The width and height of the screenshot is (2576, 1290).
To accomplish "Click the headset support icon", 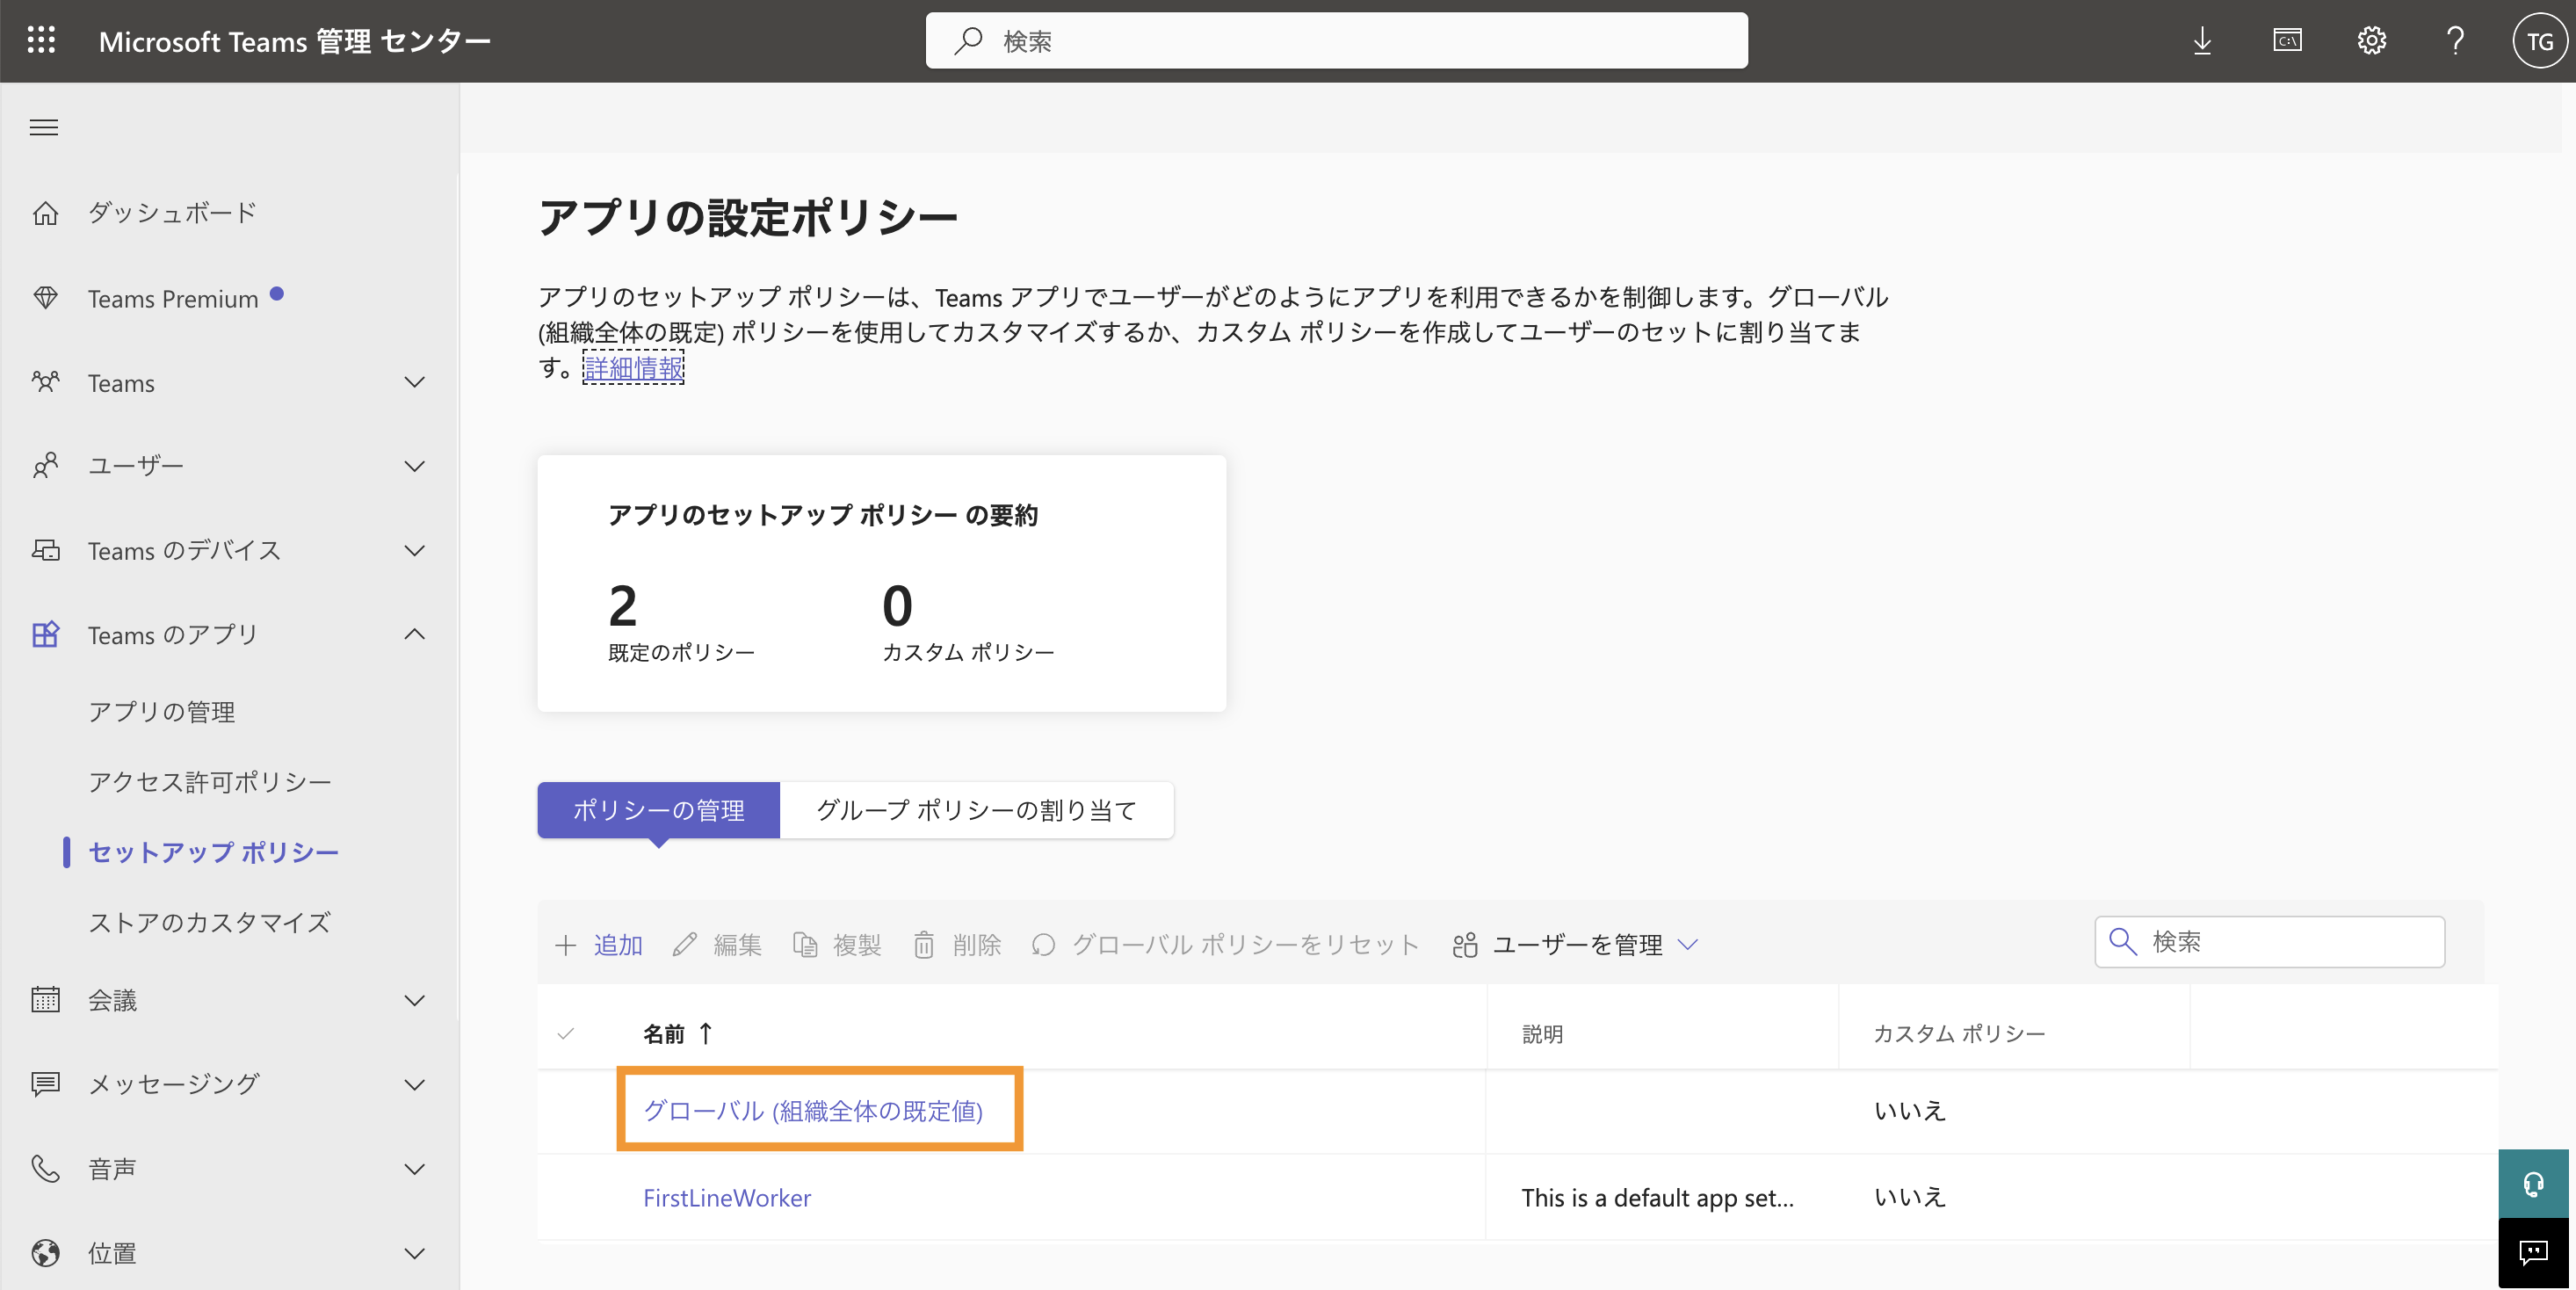I will tap(2533, 1184).
